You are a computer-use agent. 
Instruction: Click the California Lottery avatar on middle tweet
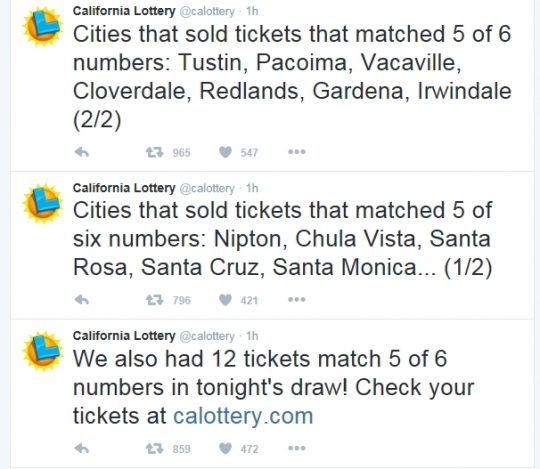(x=42, y=204)
